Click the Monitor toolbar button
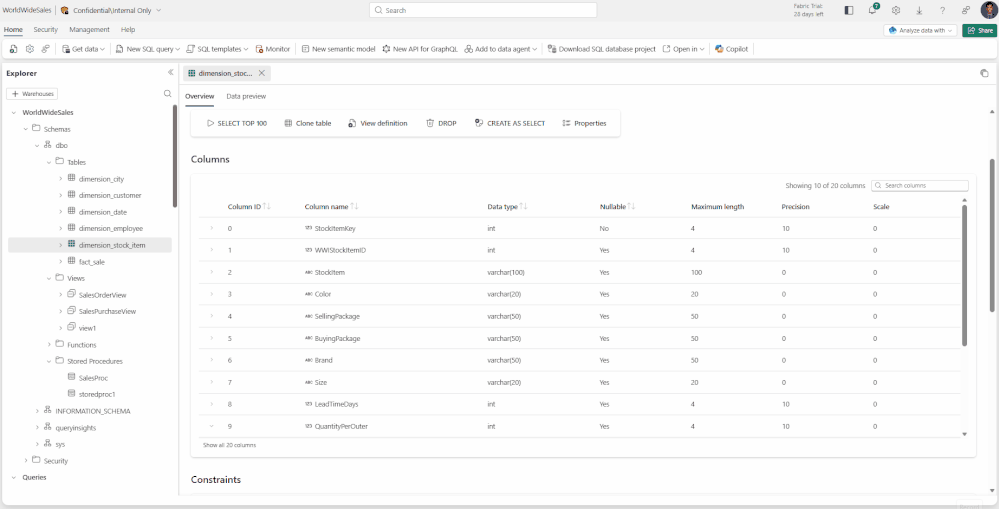The width and height of the screenshot is (999, 509). 273,49
